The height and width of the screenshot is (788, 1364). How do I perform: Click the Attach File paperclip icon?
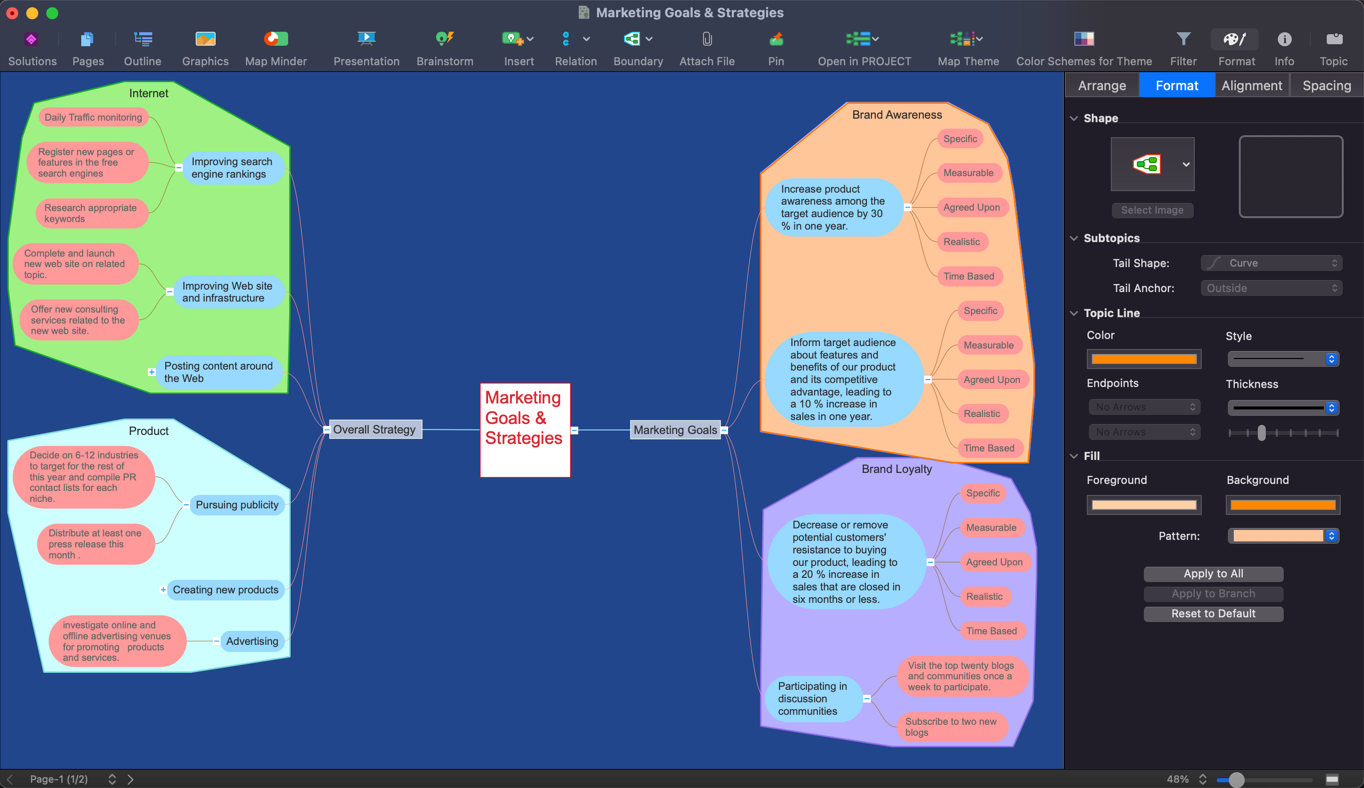[707, 39]
